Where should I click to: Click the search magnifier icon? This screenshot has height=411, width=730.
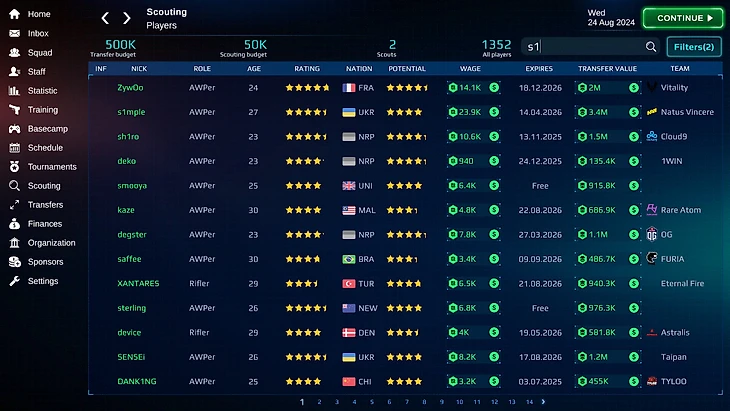point(651,47)
